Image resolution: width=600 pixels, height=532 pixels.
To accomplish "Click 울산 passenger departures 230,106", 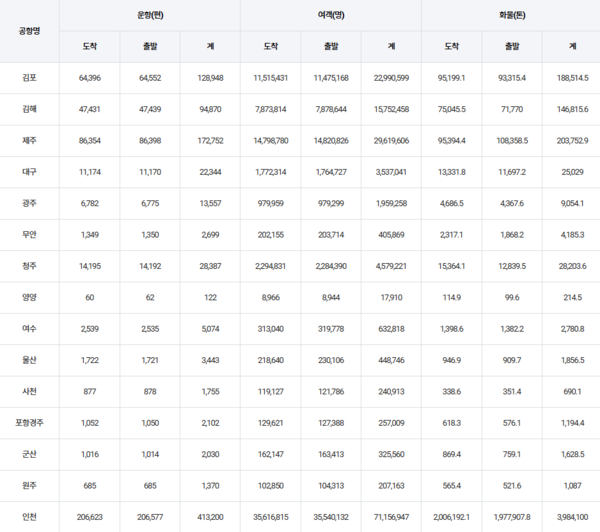I will [331, 361].
